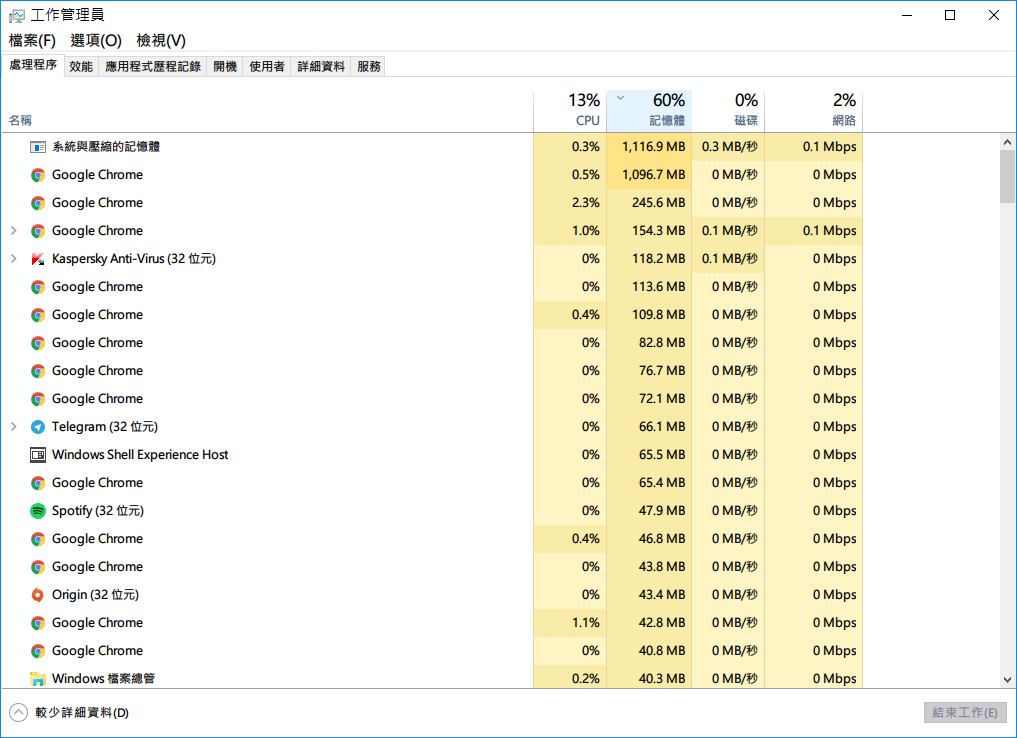Screen dimensions: 1017x738
Task: Select the Windows Shell Experience Host name
Action: pos(140,455)
